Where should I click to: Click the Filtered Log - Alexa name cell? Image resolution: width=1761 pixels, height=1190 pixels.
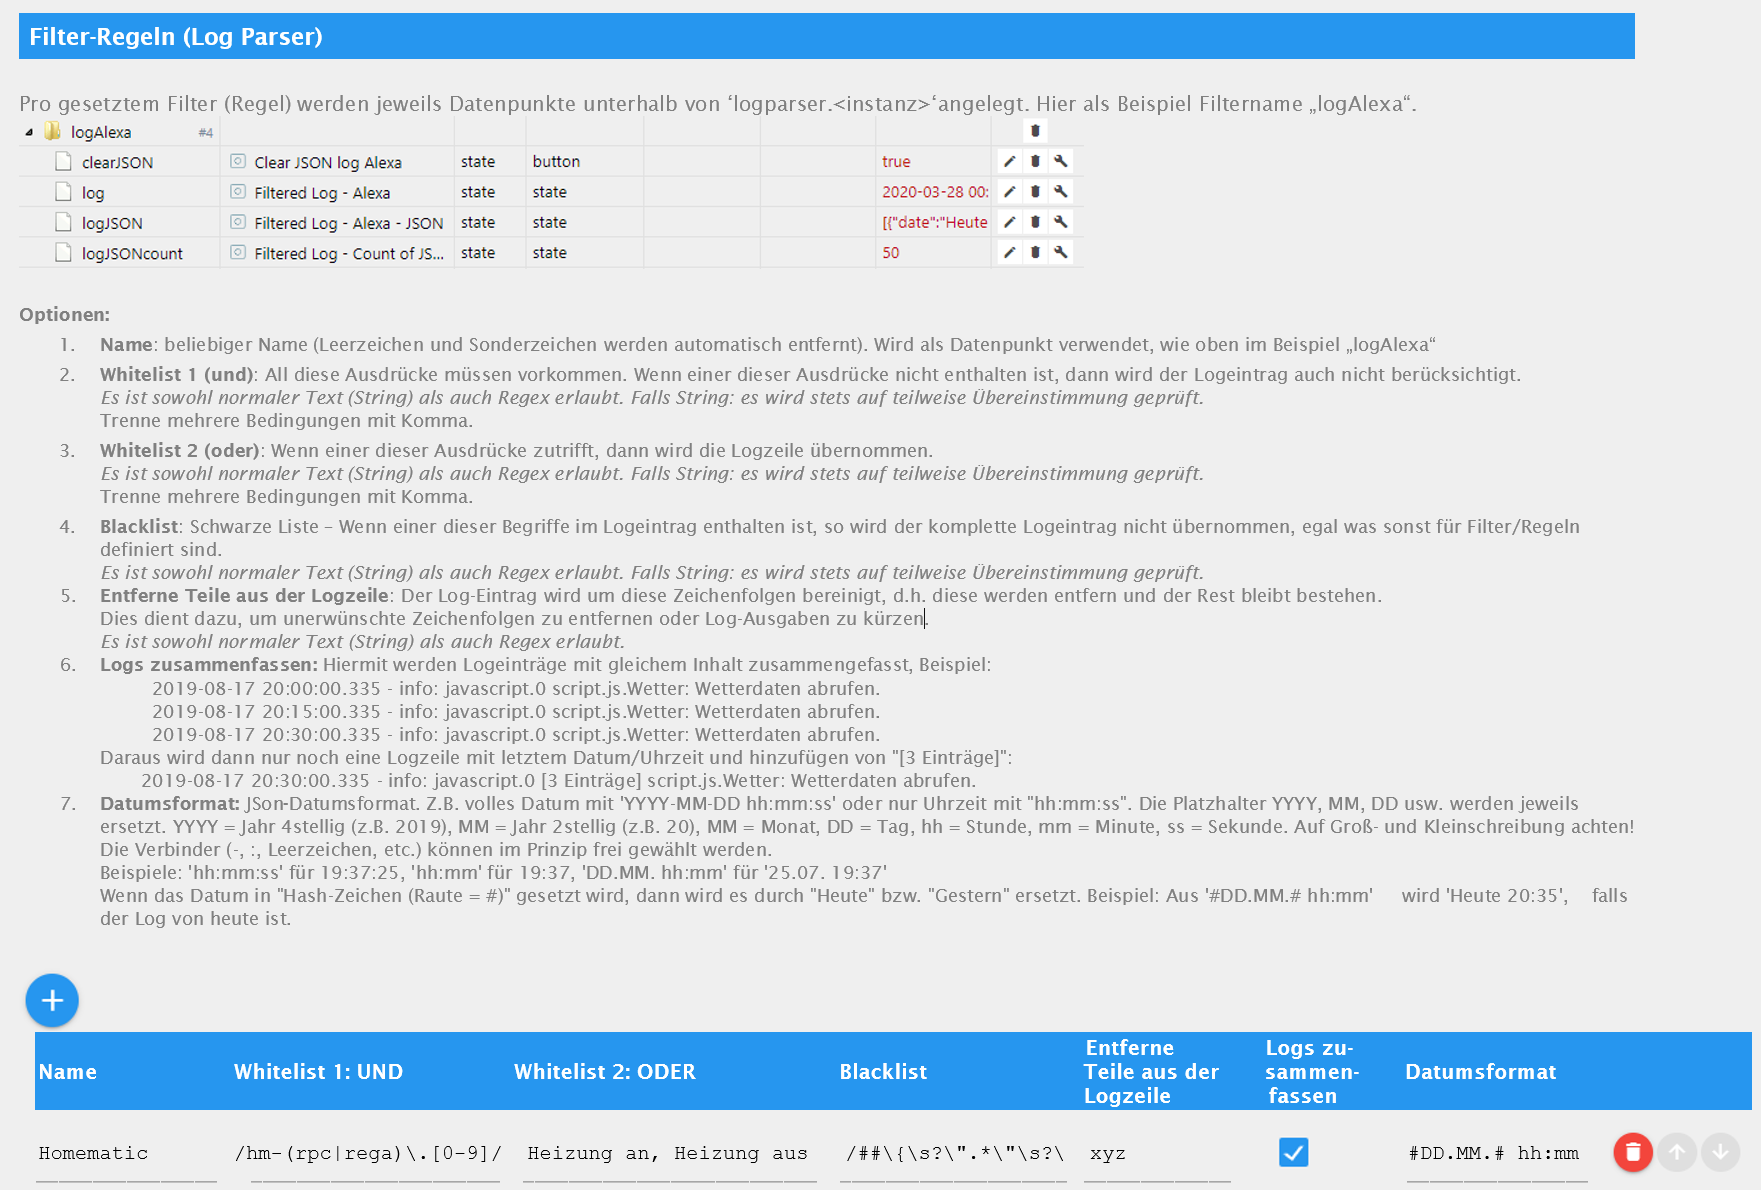(322, 193)
